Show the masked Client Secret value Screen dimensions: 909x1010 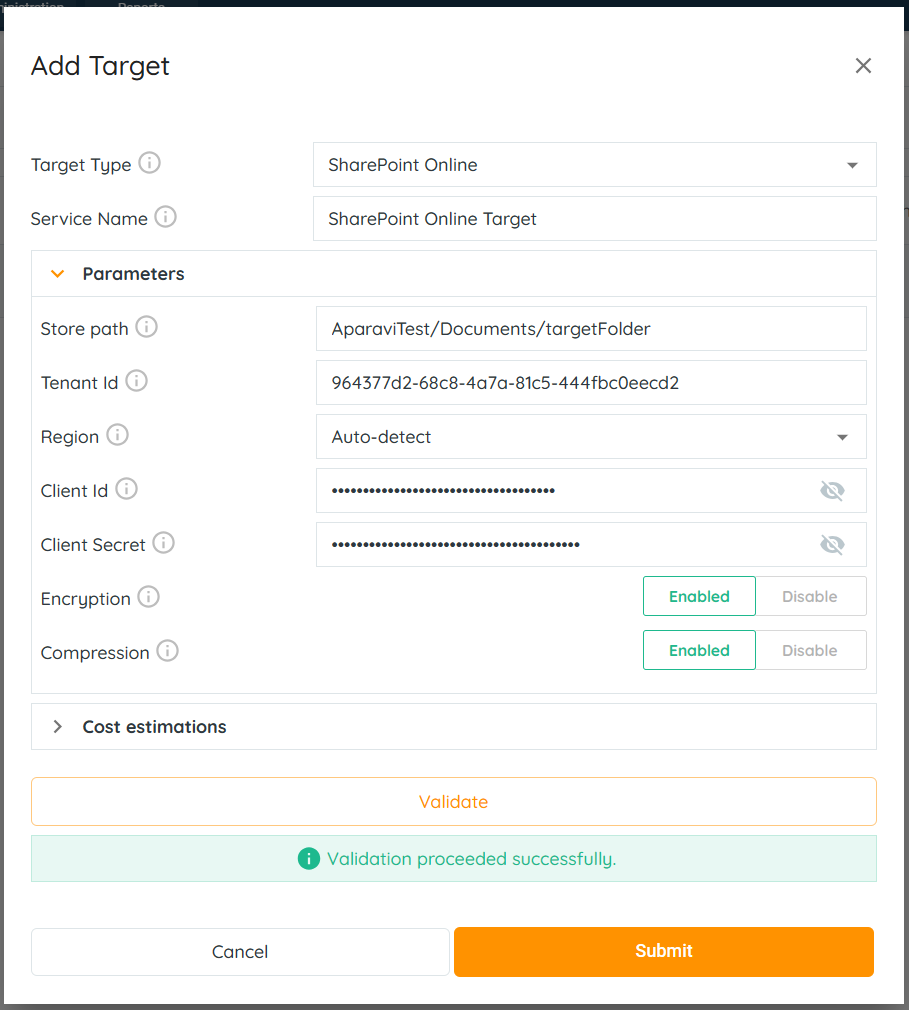pos(831,544)
